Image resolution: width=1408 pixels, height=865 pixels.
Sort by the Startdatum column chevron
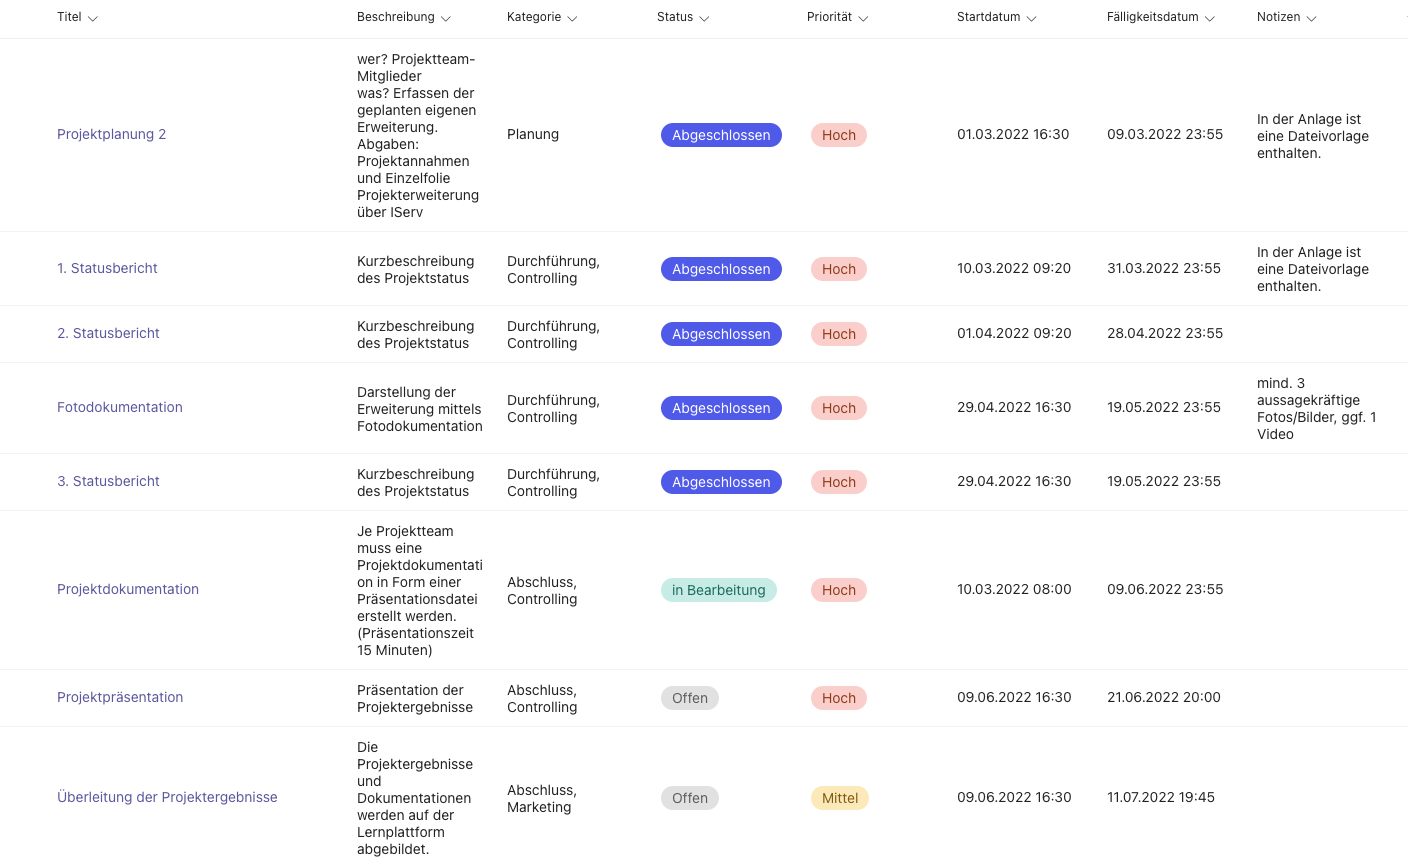click(x=1031, y=18)
